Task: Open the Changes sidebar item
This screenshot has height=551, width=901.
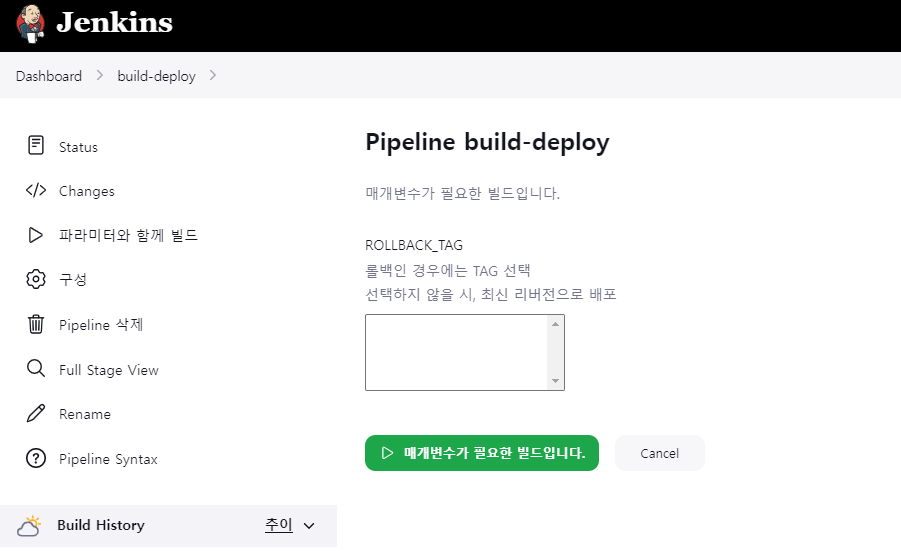Action: tap(87, 191)
